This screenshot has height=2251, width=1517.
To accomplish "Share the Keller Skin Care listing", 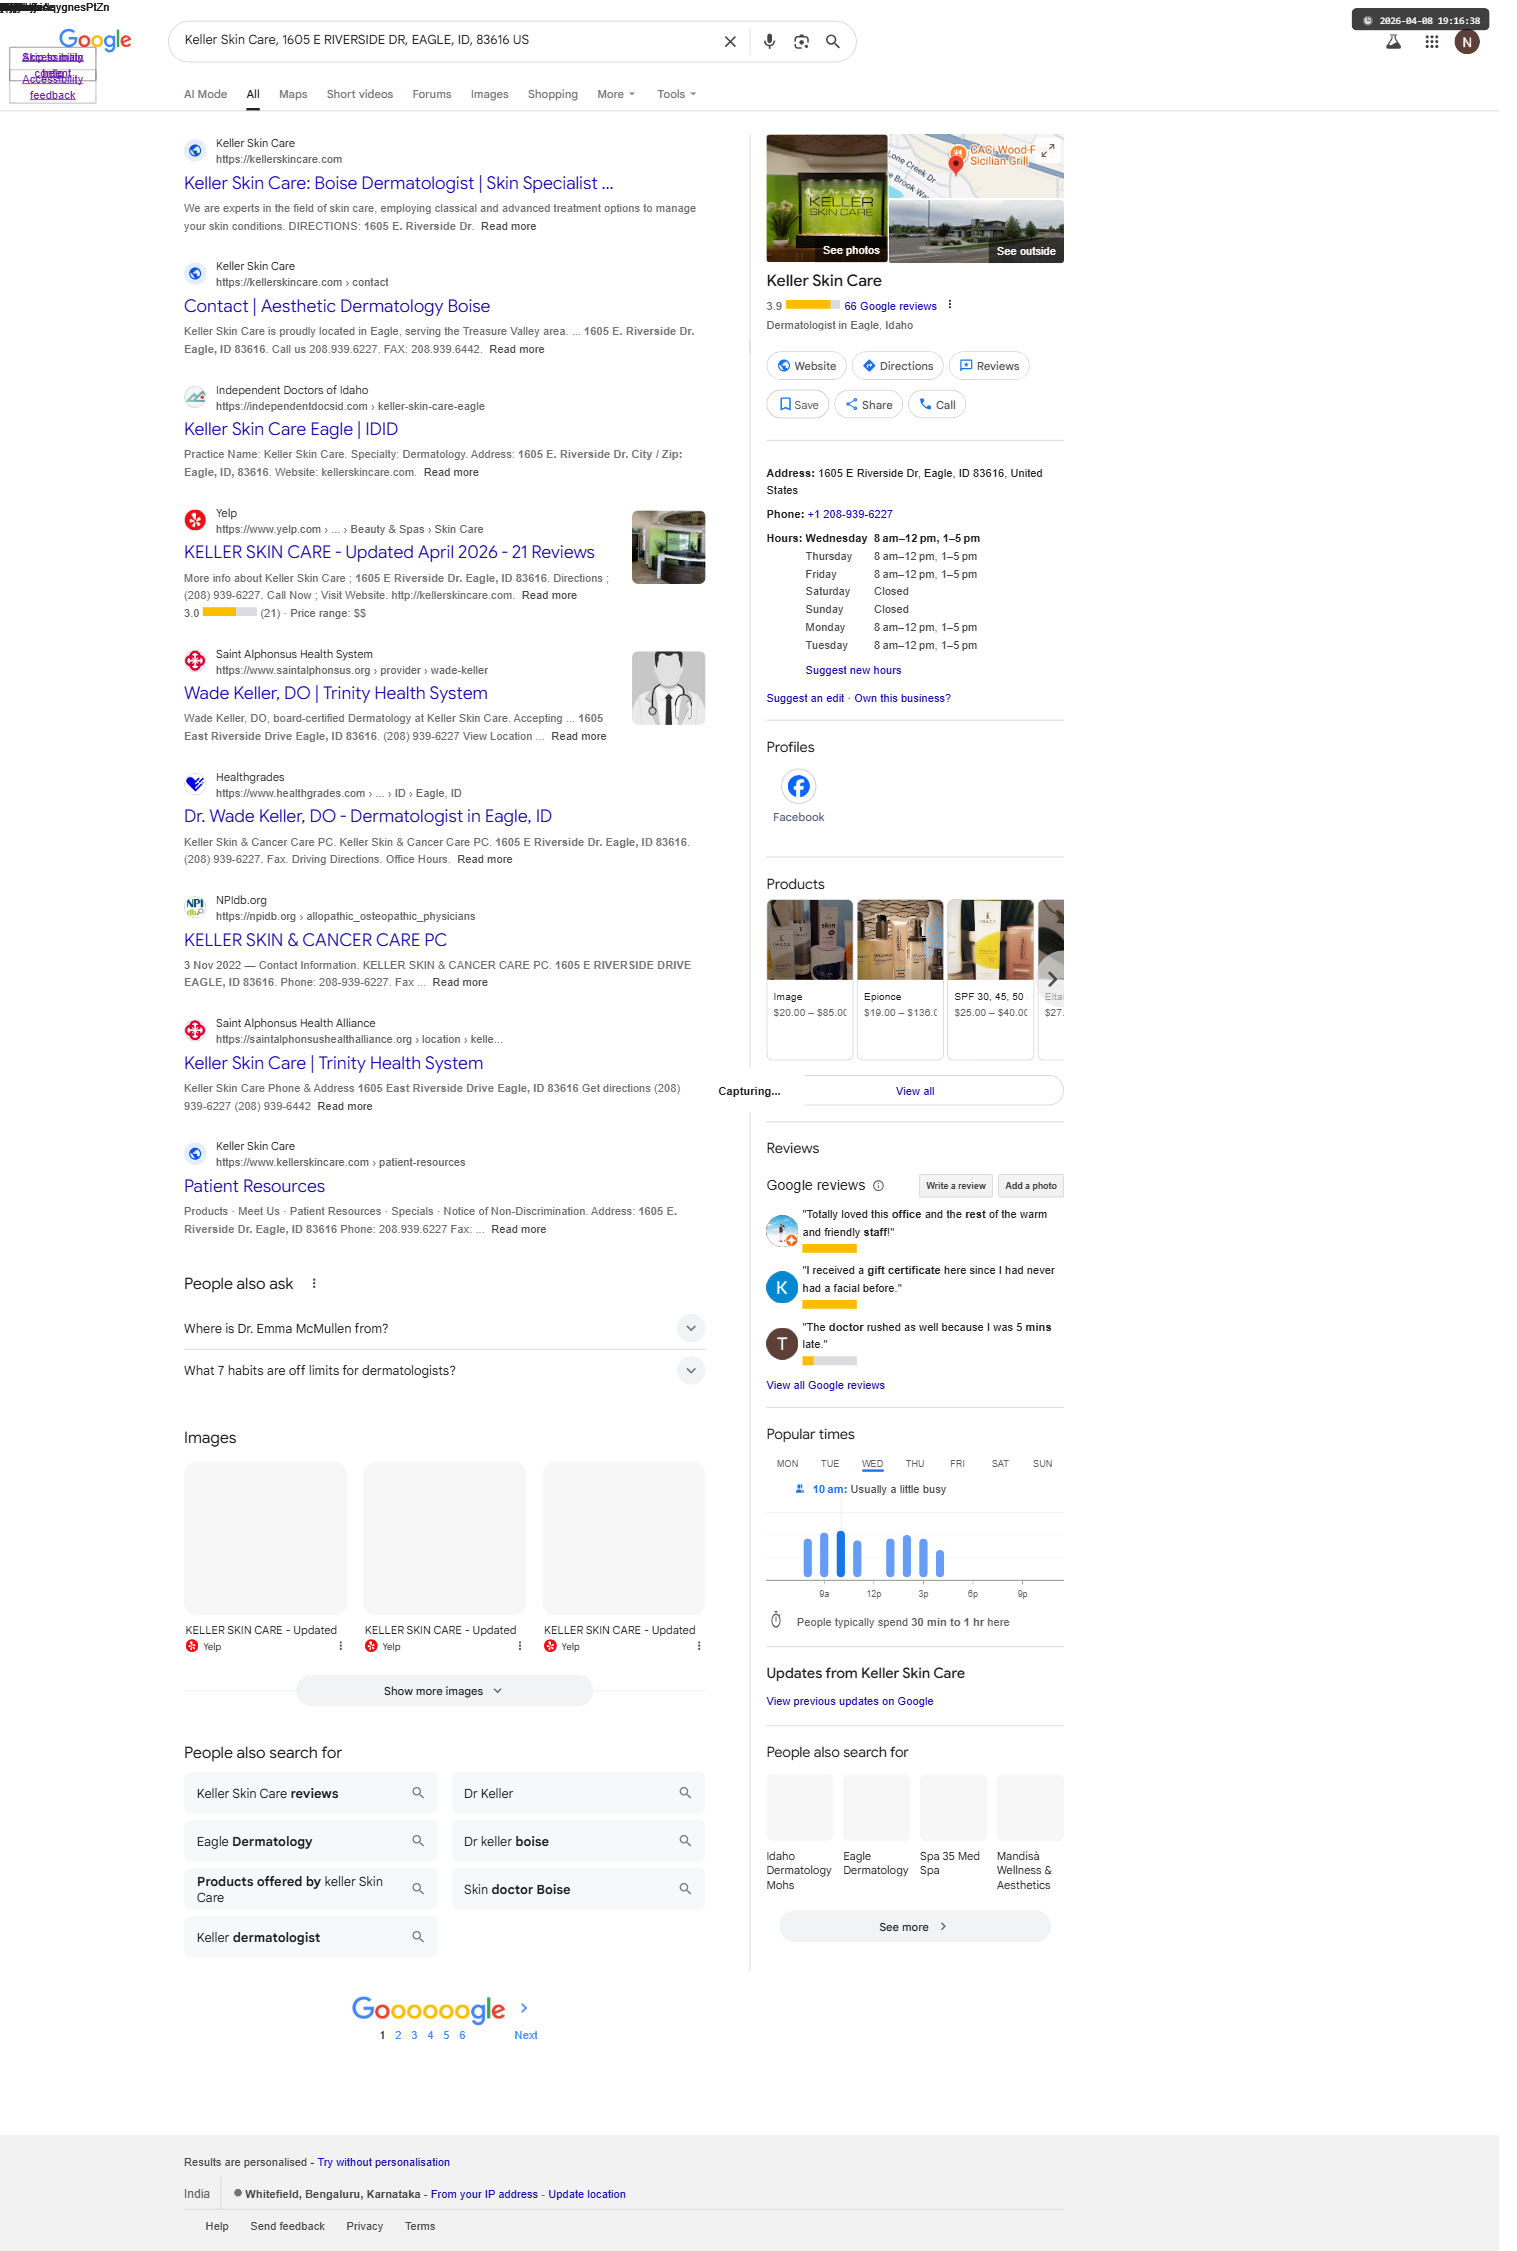I will tap(869, 405).
